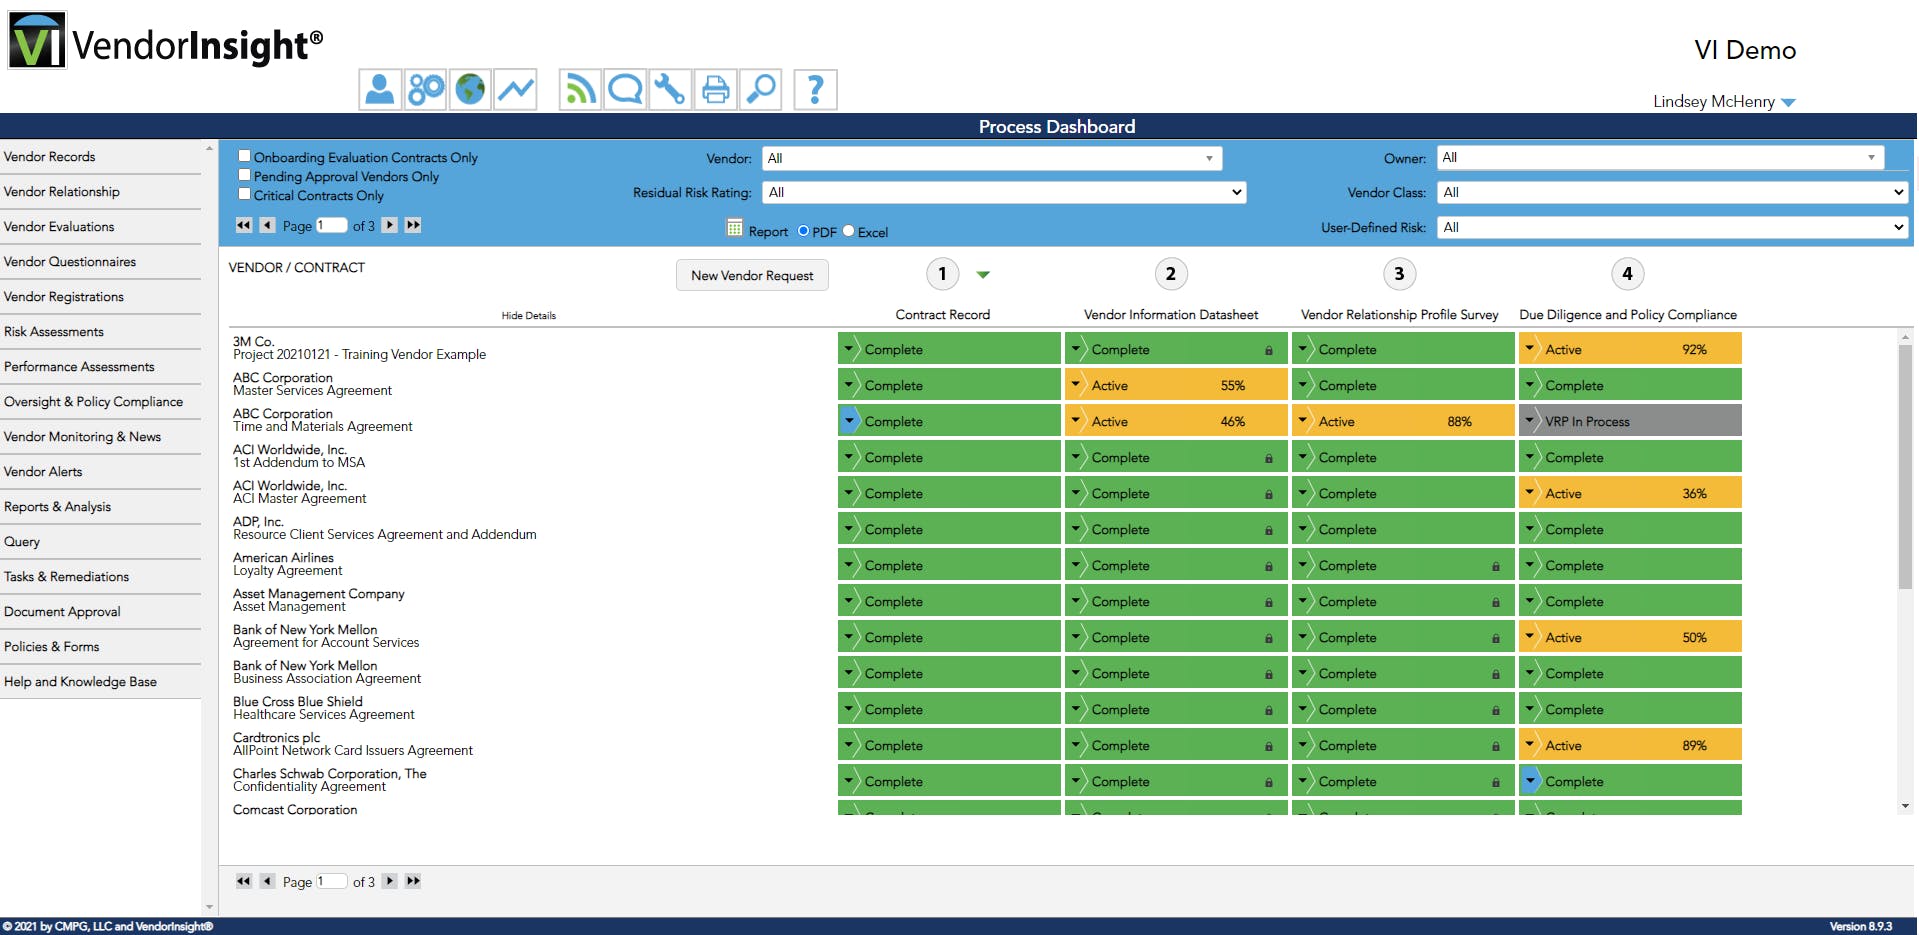
Task: Open the line chart trend icon
Action: pos(516,90)
